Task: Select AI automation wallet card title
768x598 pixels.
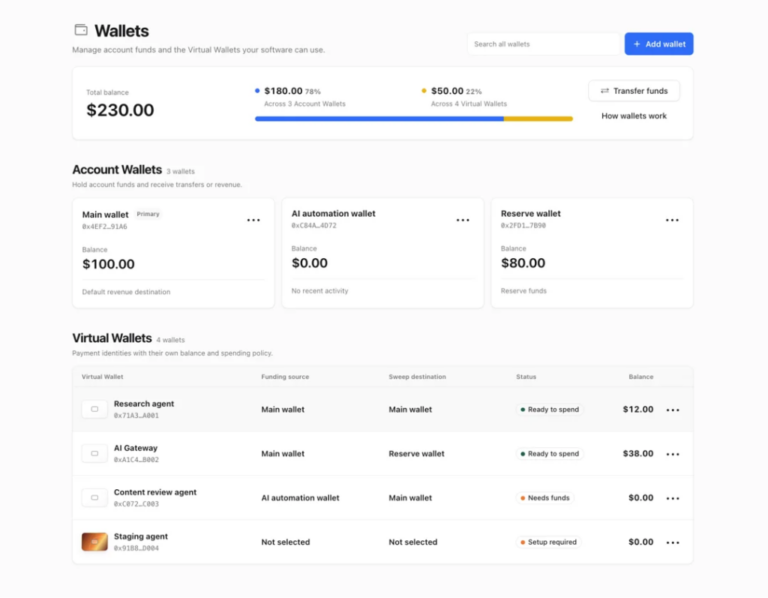Action: click(333, 214)
